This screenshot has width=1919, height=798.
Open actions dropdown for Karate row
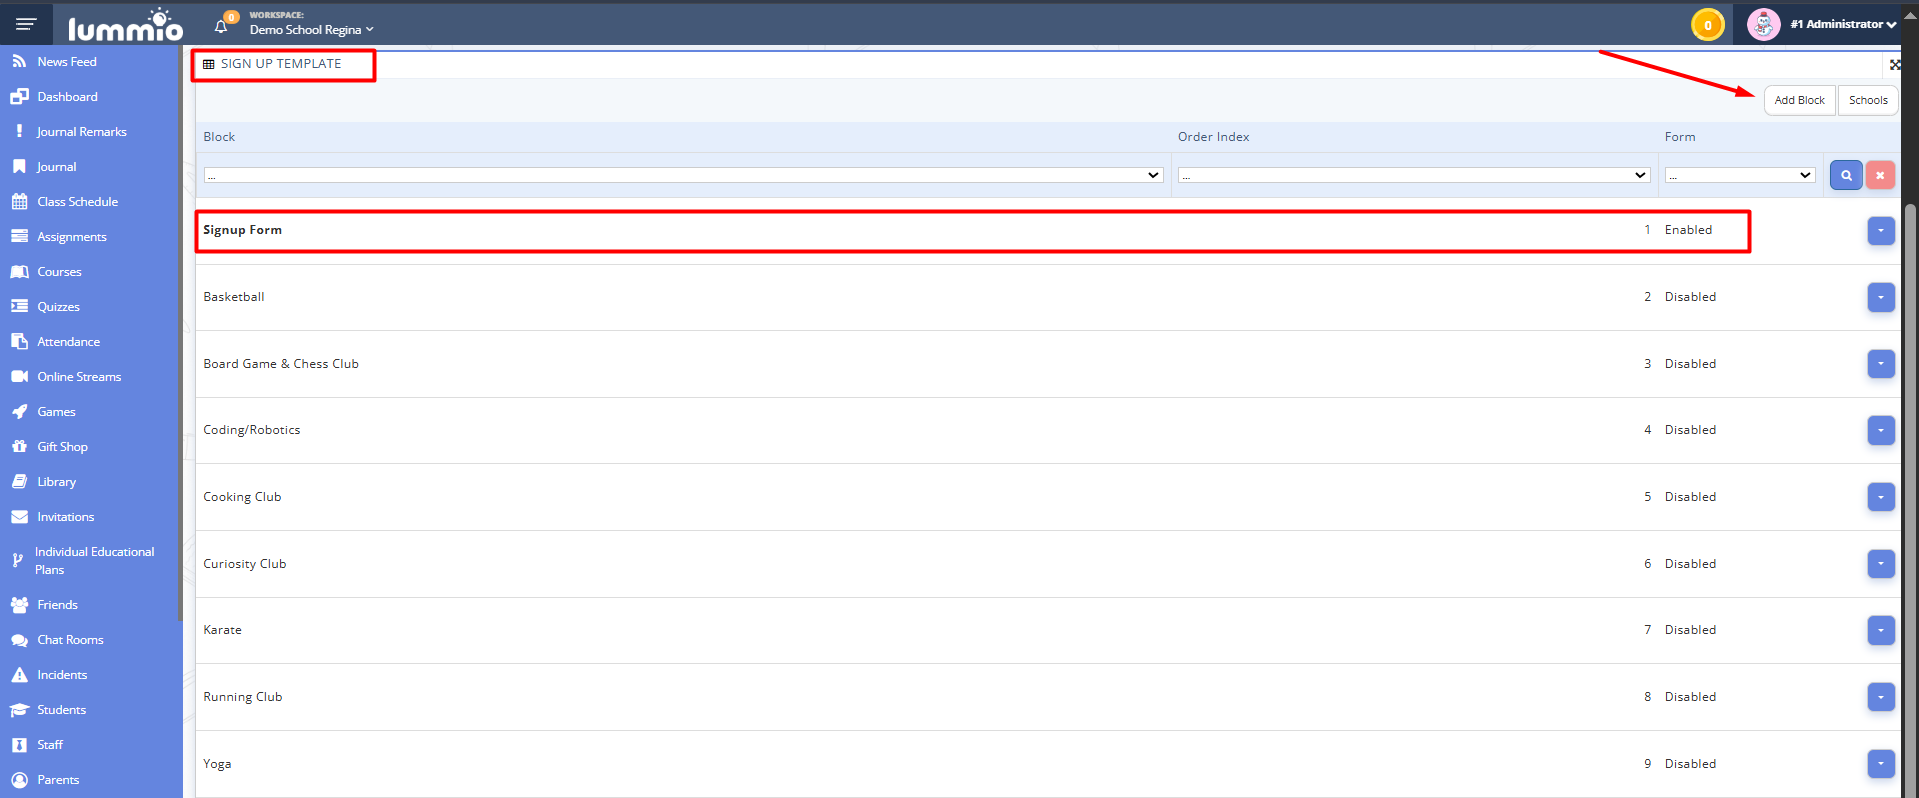click(x=1881, y=630)
